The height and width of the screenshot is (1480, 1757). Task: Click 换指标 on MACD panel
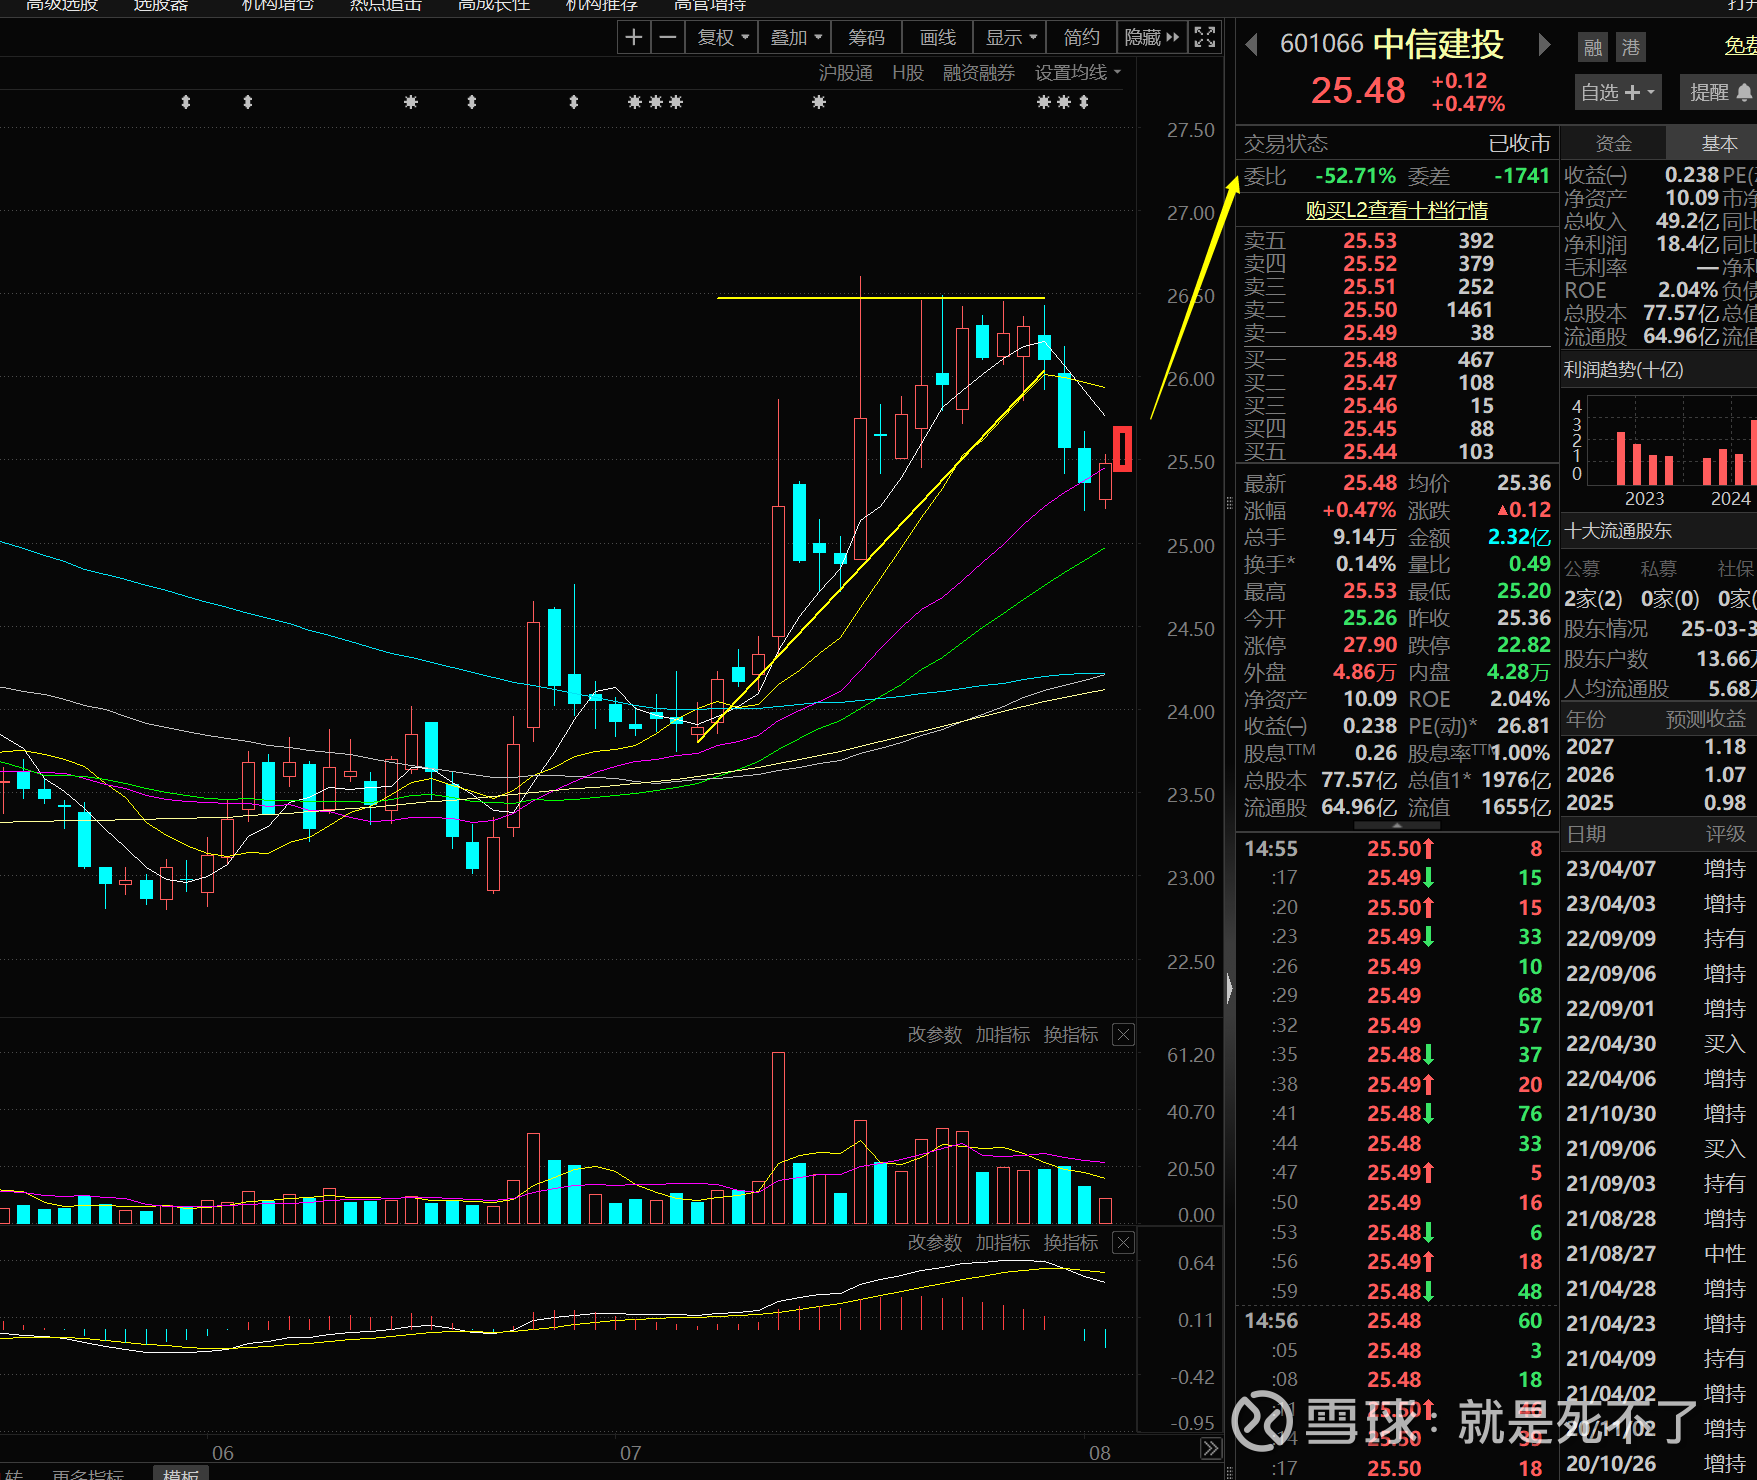(x=1070, y=1243)
